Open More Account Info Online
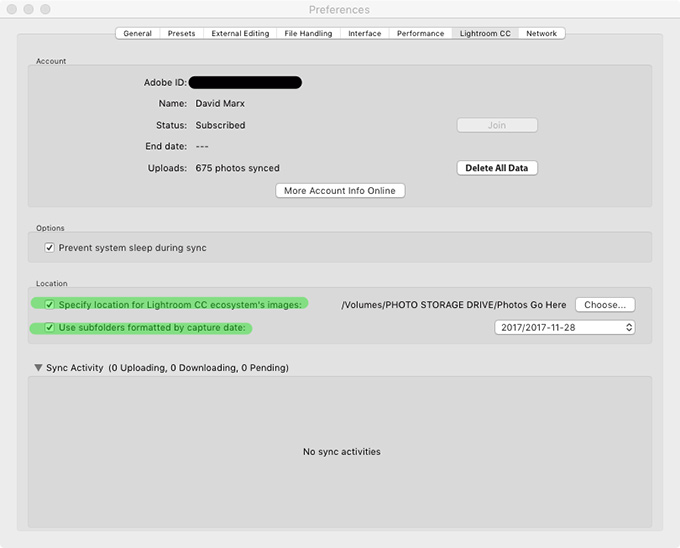680x548 pixels. (340, 191)
